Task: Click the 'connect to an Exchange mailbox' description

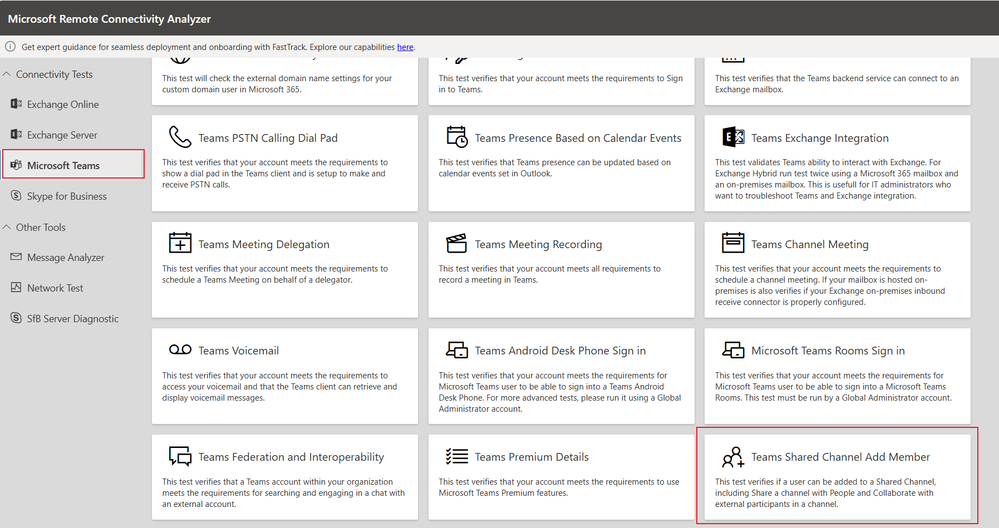Action: click(837, 83)
